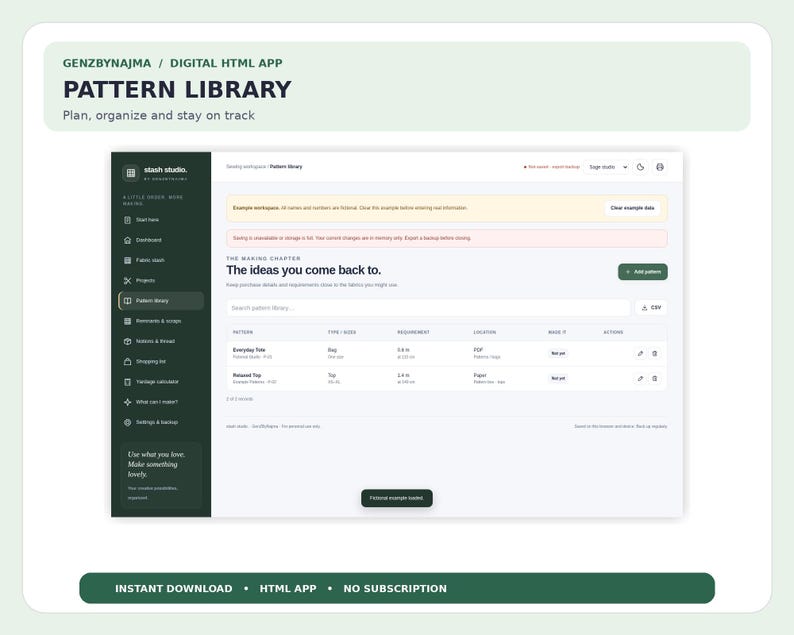Open the Shopping list bag icon

[128, 362]
